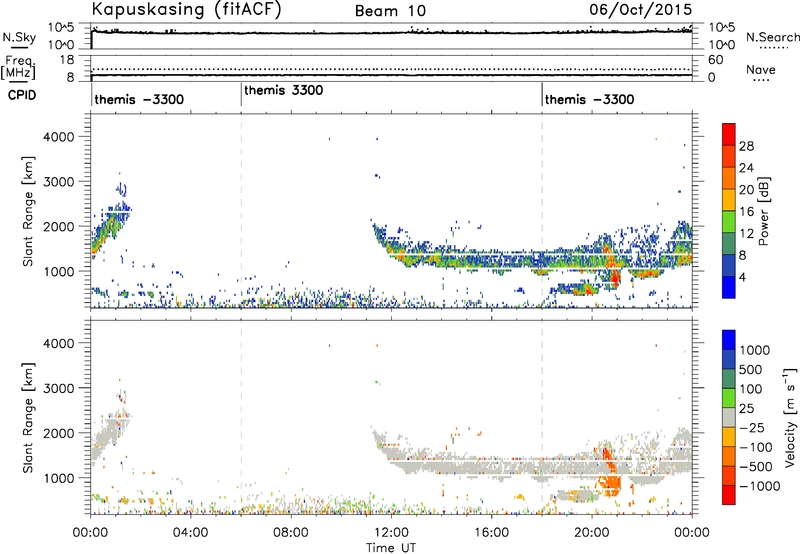This screenshot has width=800, height=554.
Task: Click the power panel's 'Slant Range [km]' label
Action: (x=28, y=211)
